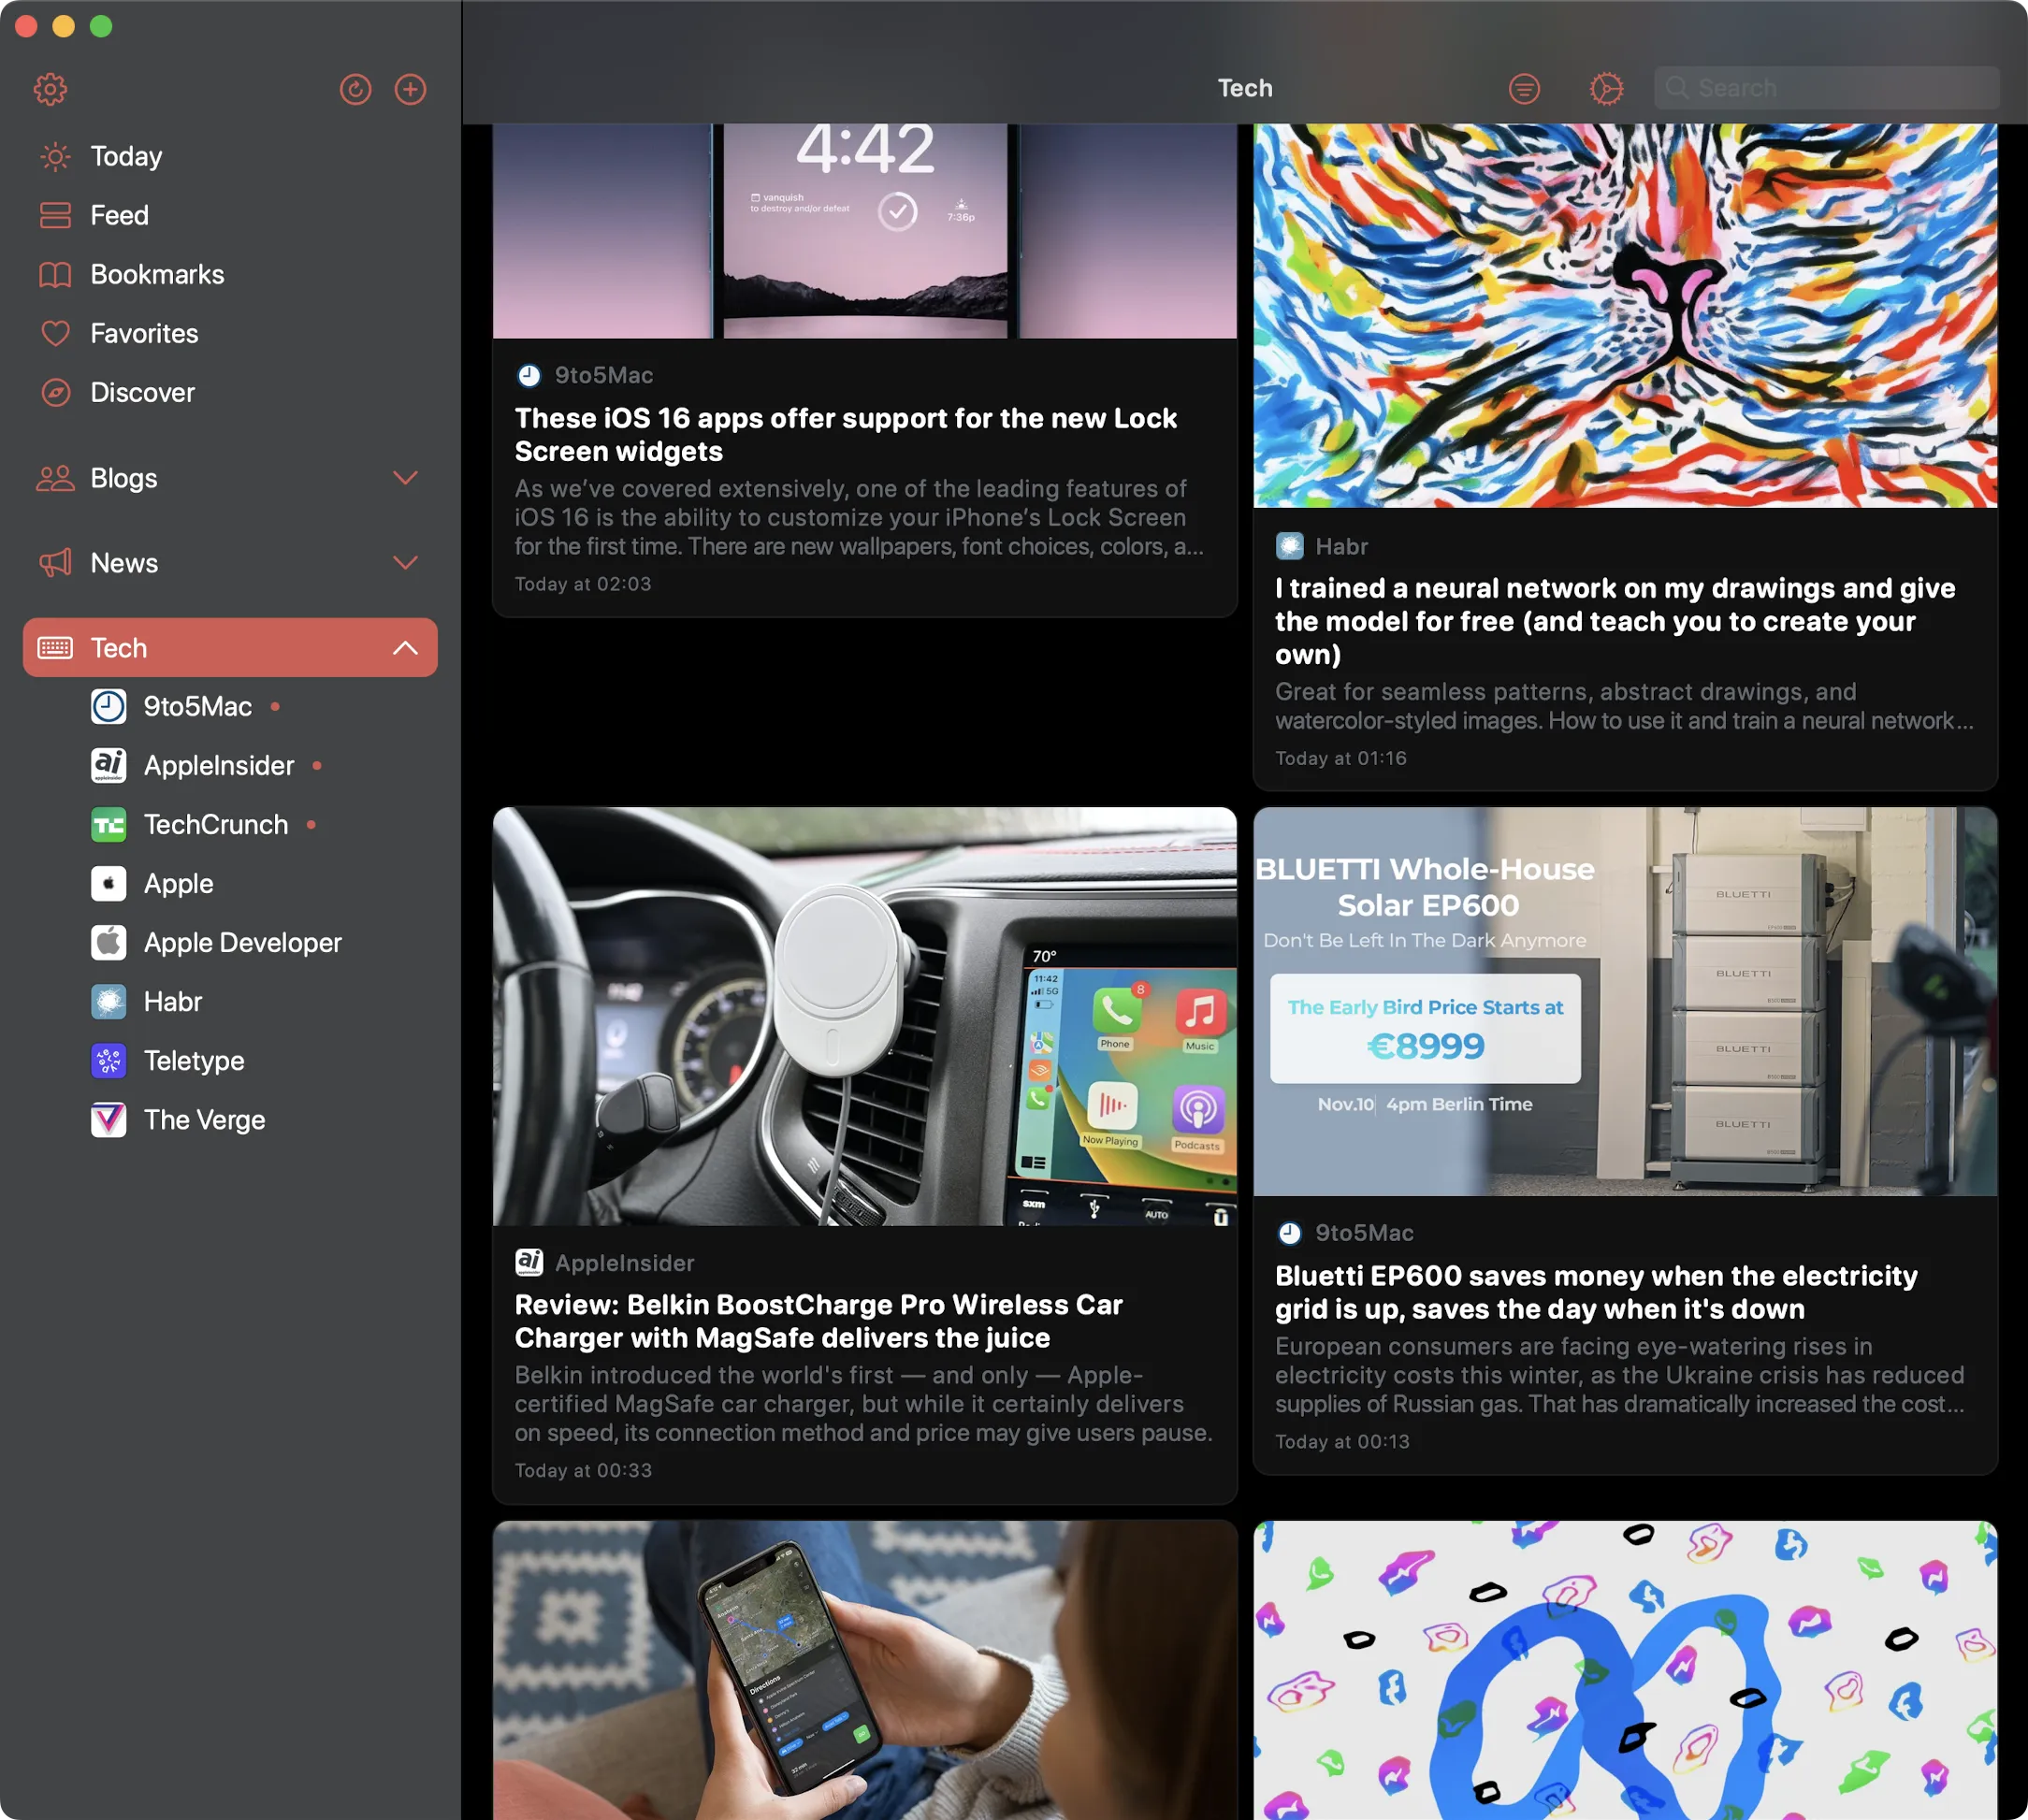Click the TechCrunch unread indicator dot
Screen dimensions: 2028x1820
pyautogui.click(x=311, y=825)
